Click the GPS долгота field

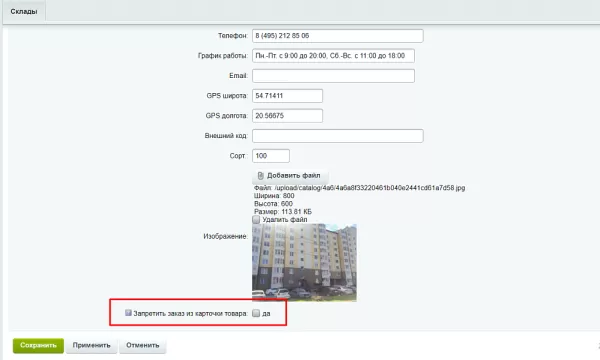click(x=287, y=116)
